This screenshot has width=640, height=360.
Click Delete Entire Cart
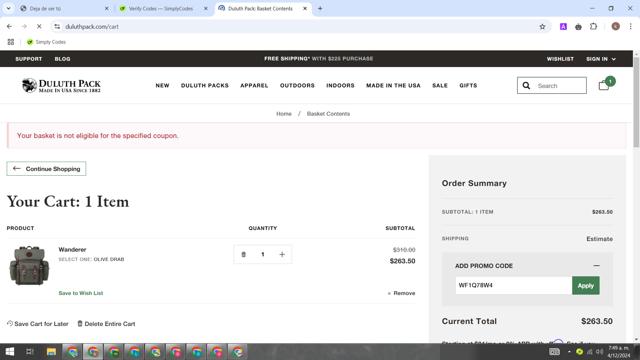(106, 324)
